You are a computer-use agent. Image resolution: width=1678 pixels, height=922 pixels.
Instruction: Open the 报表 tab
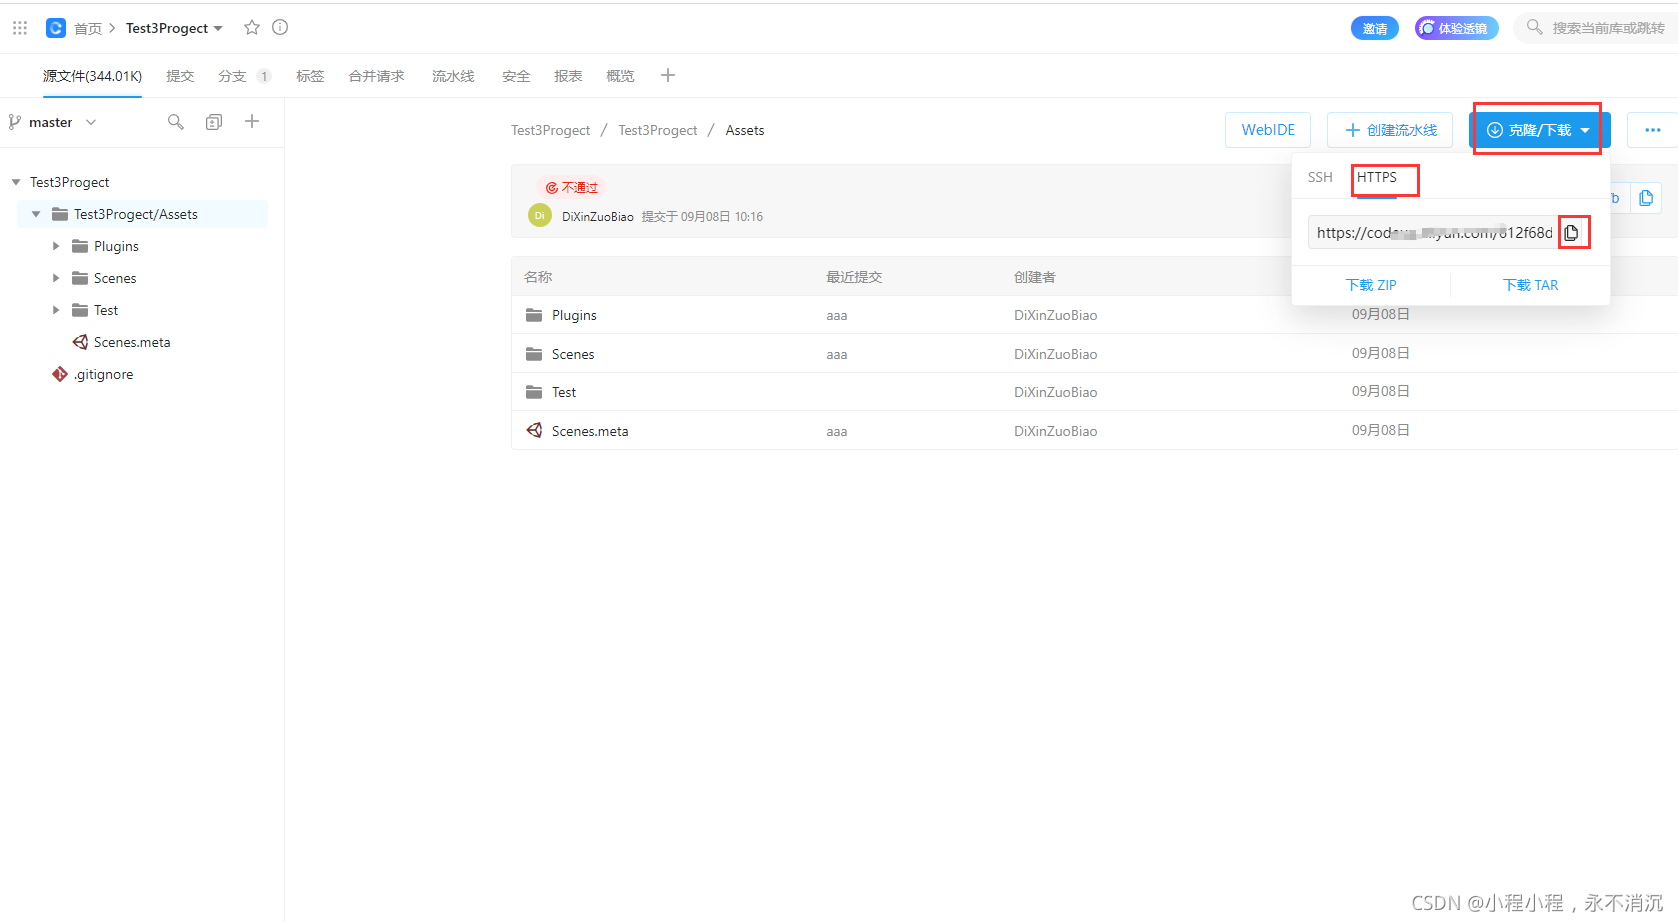coord(568,76)
